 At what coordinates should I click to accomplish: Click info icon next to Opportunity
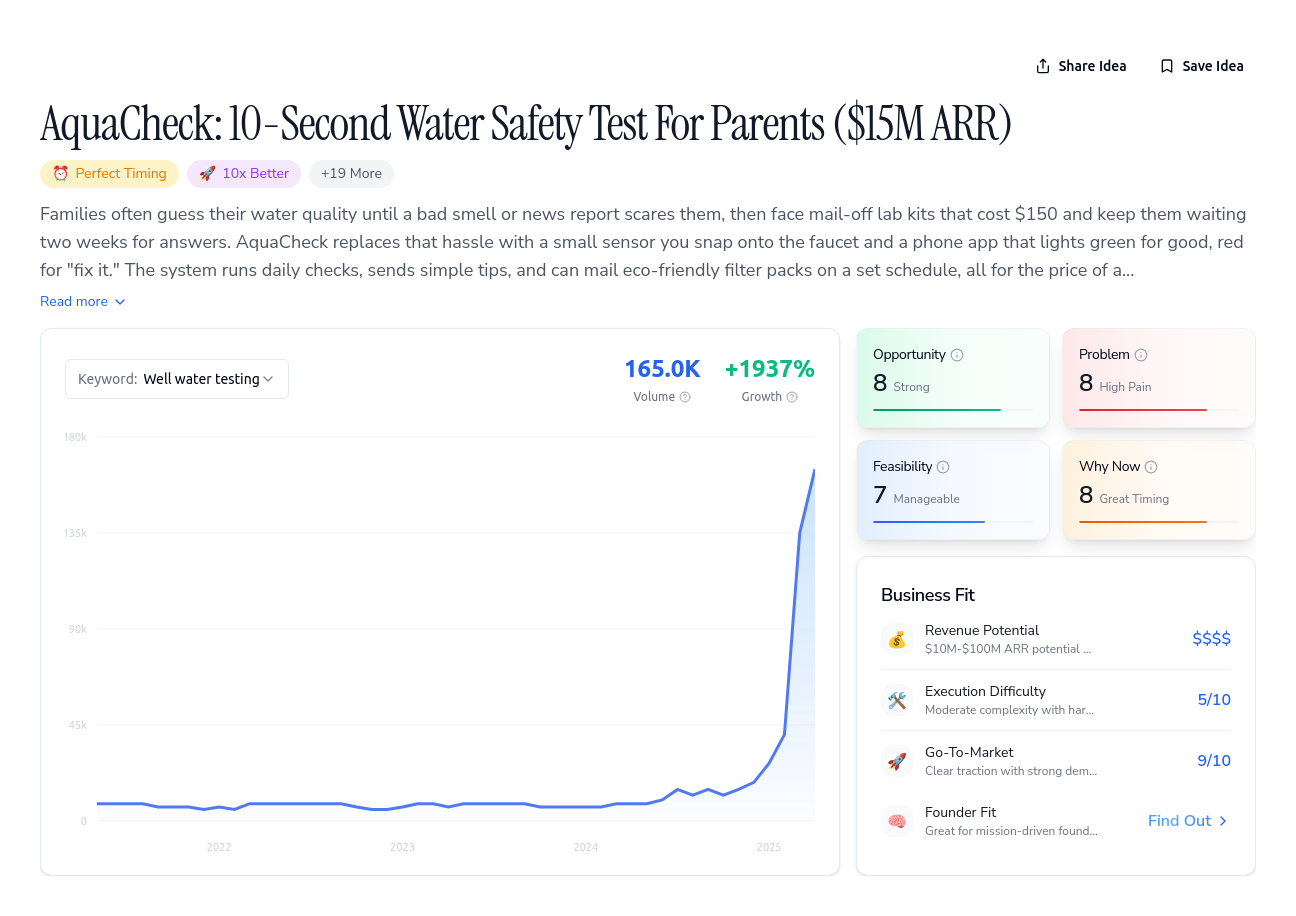[957, 355]
